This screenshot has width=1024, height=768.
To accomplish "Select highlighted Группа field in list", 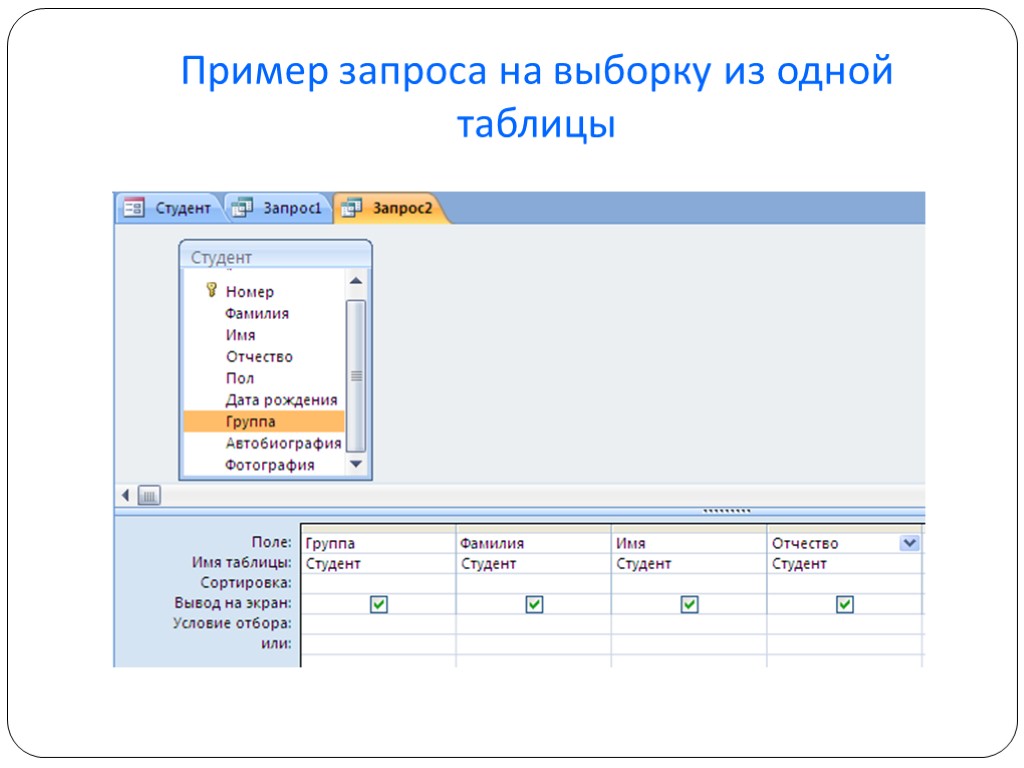I will point(264,421).
